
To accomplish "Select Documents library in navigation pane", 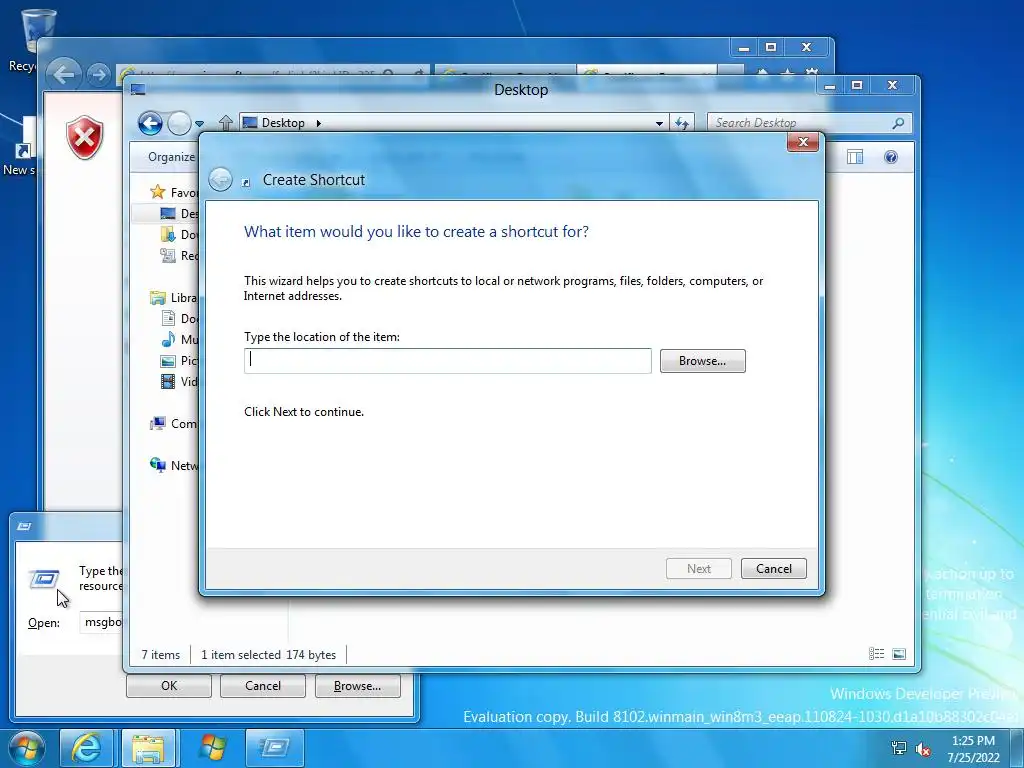I will coord(179,319).
